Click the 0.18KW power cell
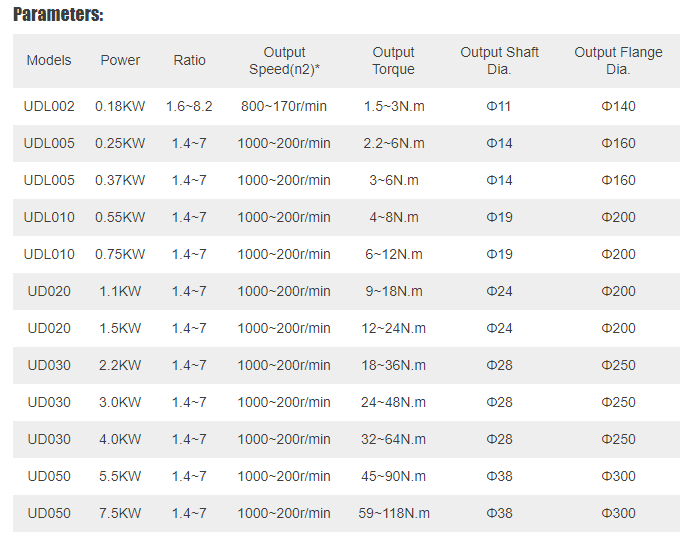Image resolution: width=699 pixels, height=547 pixels. tap(120, 107)
